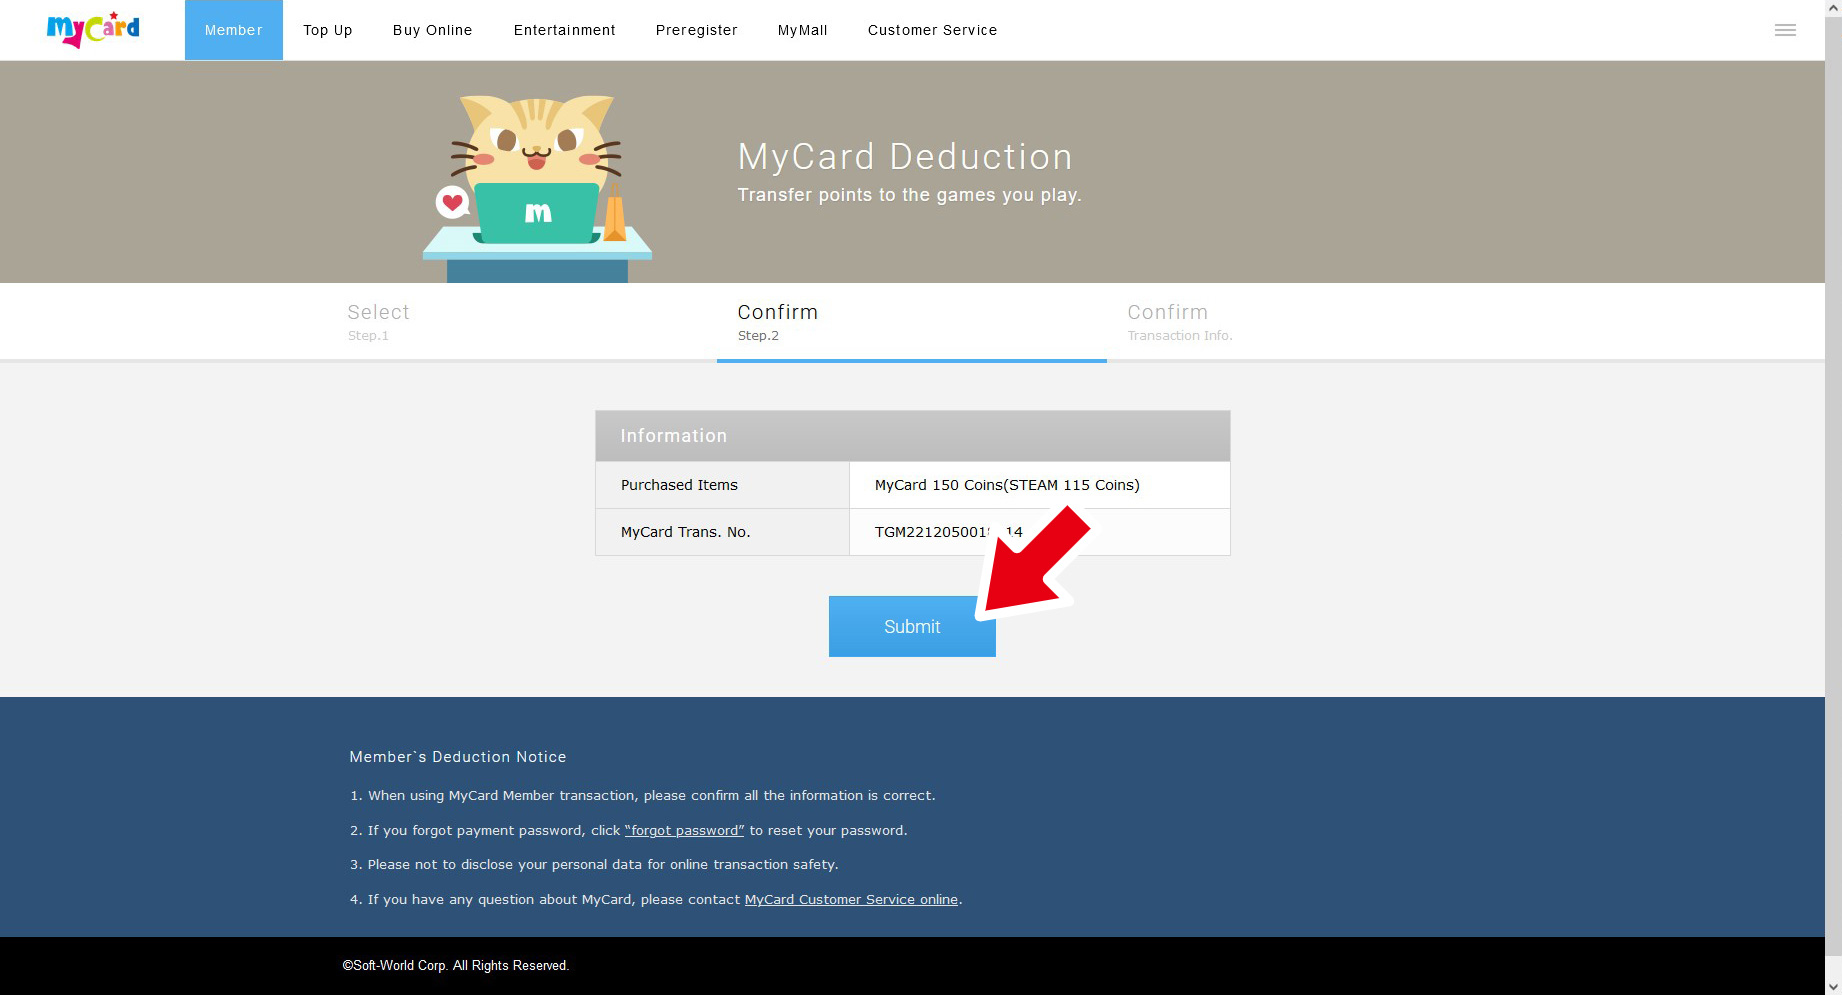Image resolution: width=1842 pixels, height=995 pixels.
Task: Select the Preregister menu item
Action: click(x=697, y=30)
